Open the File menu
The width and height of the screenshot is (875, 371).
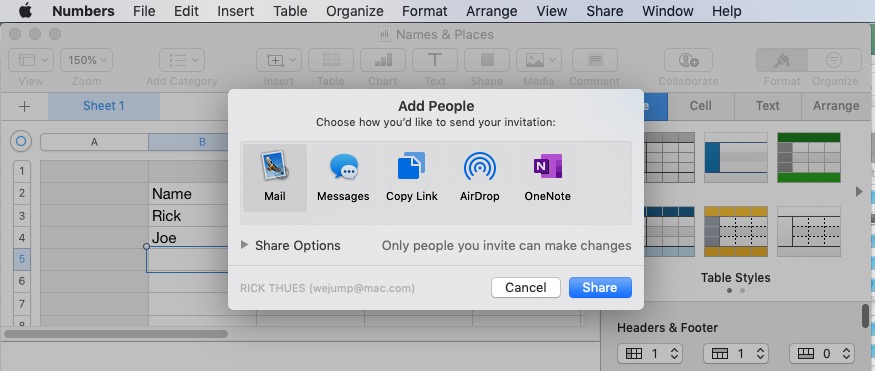point(144,11)
